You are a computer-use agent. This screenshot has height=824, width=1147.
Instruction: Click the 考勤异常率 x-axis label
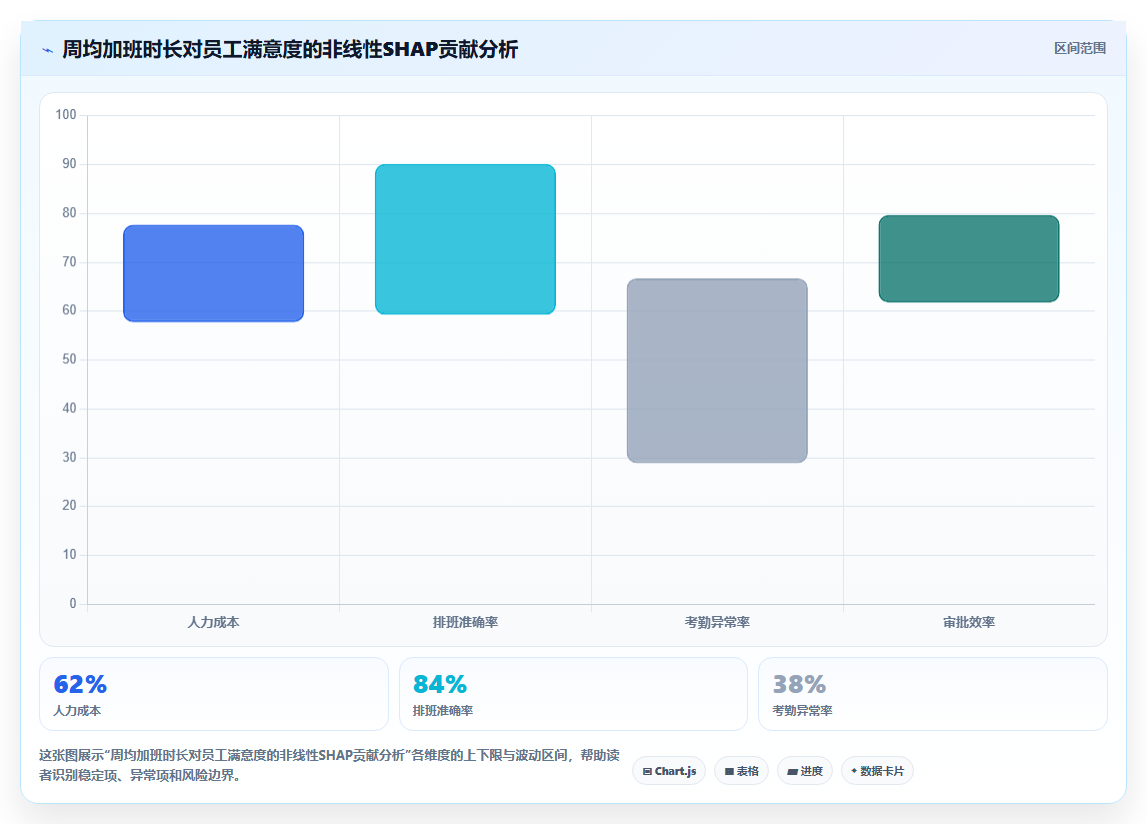(x=717, y=622)
